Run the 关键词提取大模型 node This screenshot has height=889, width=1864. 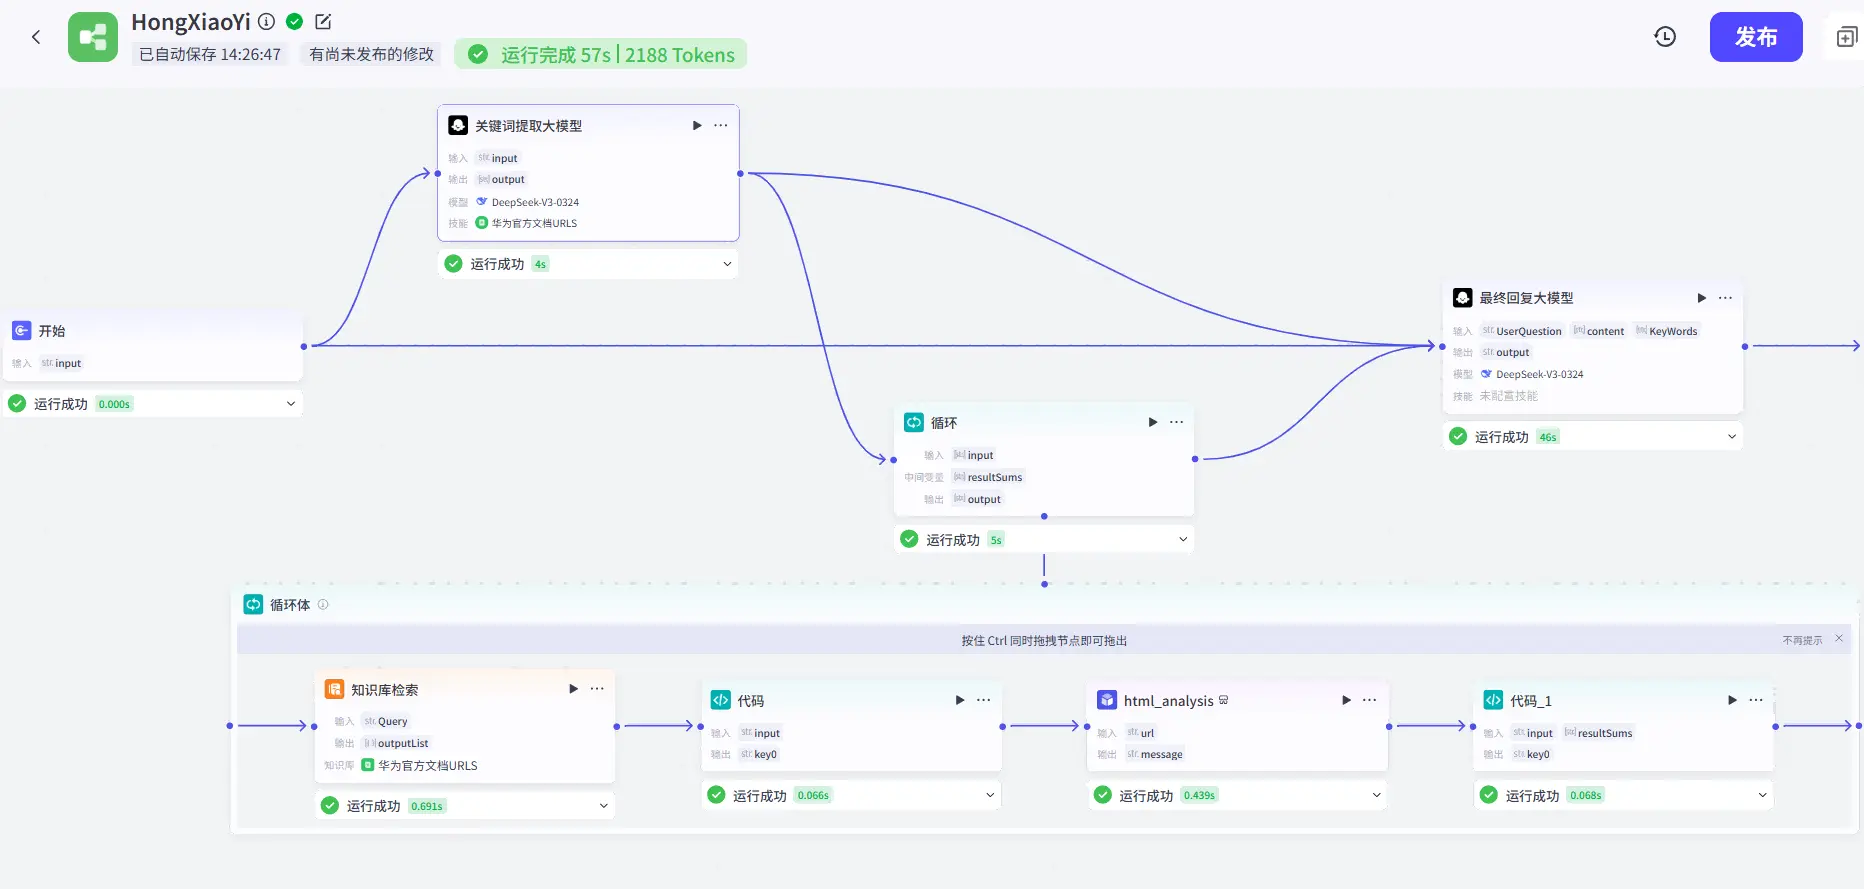coord(697,125)
